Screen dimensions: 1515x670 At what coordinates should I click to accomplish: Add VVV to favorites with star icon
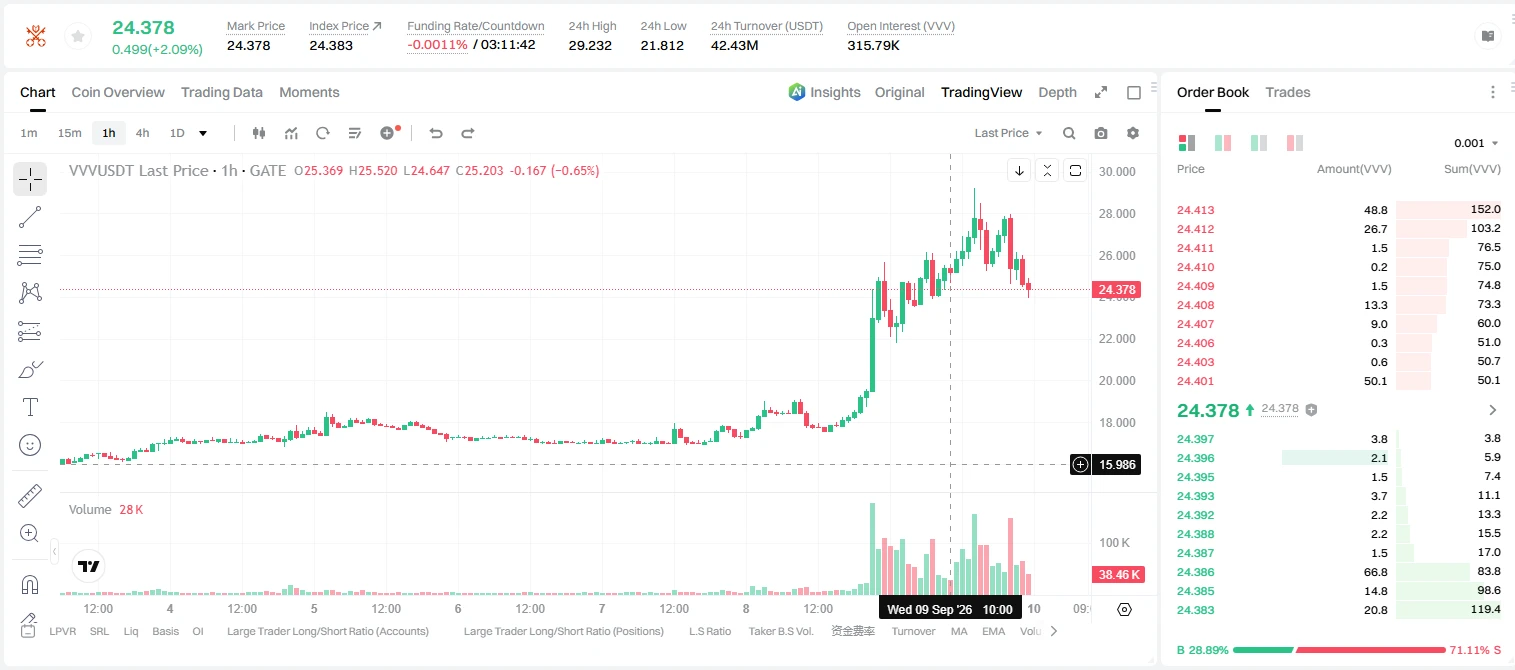(77, 37)
